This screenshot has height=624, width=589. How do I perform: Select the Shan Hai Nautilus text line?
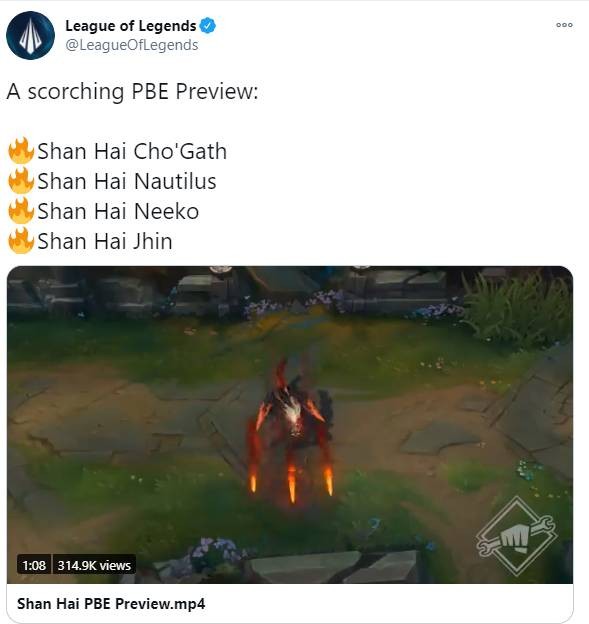[x=127, y=181]
